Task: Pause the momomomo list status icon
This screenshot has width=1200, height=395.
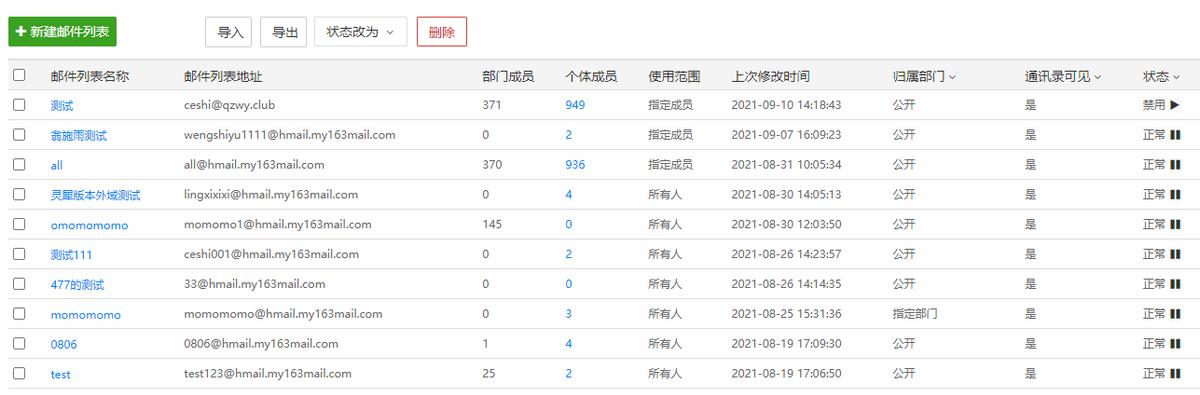Action: pyautogui.click(x=1175, y=314)
